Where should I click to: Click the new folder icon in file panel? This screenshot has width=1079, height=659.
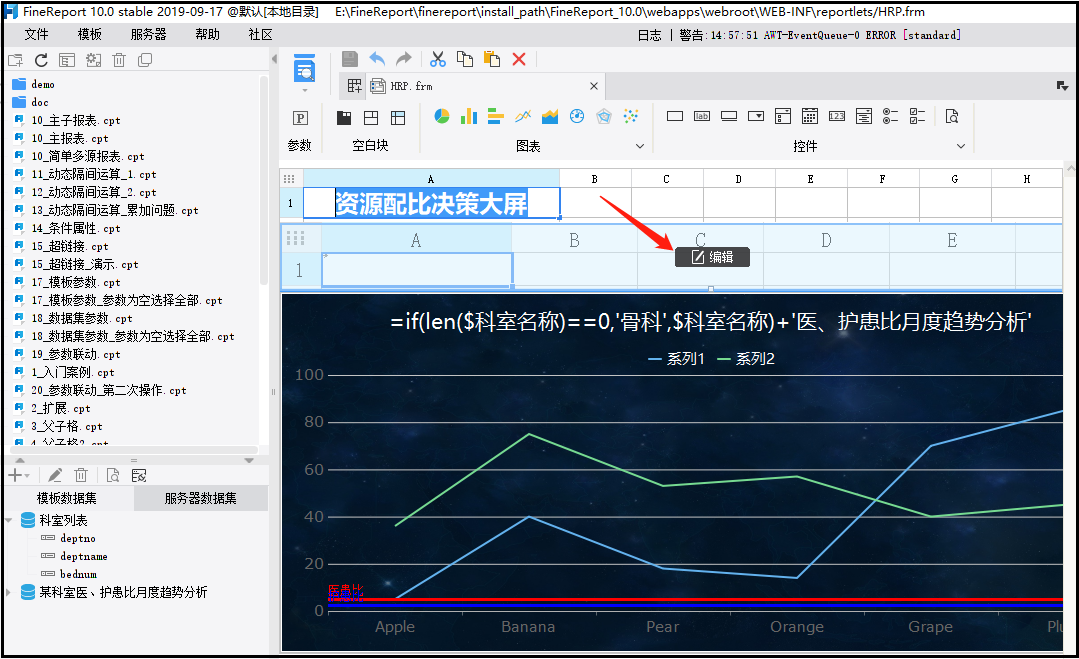pyautogui.click(x=15, y=61)
